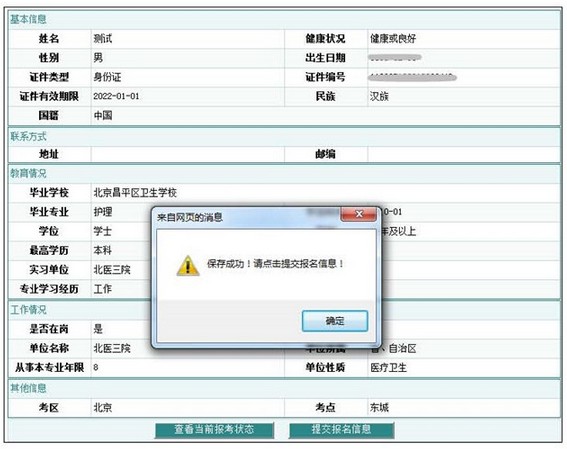This screenshot has width=567, height=449.
Task: Click 北医三院 in the 单位名称 row
Action: (112, 348)
